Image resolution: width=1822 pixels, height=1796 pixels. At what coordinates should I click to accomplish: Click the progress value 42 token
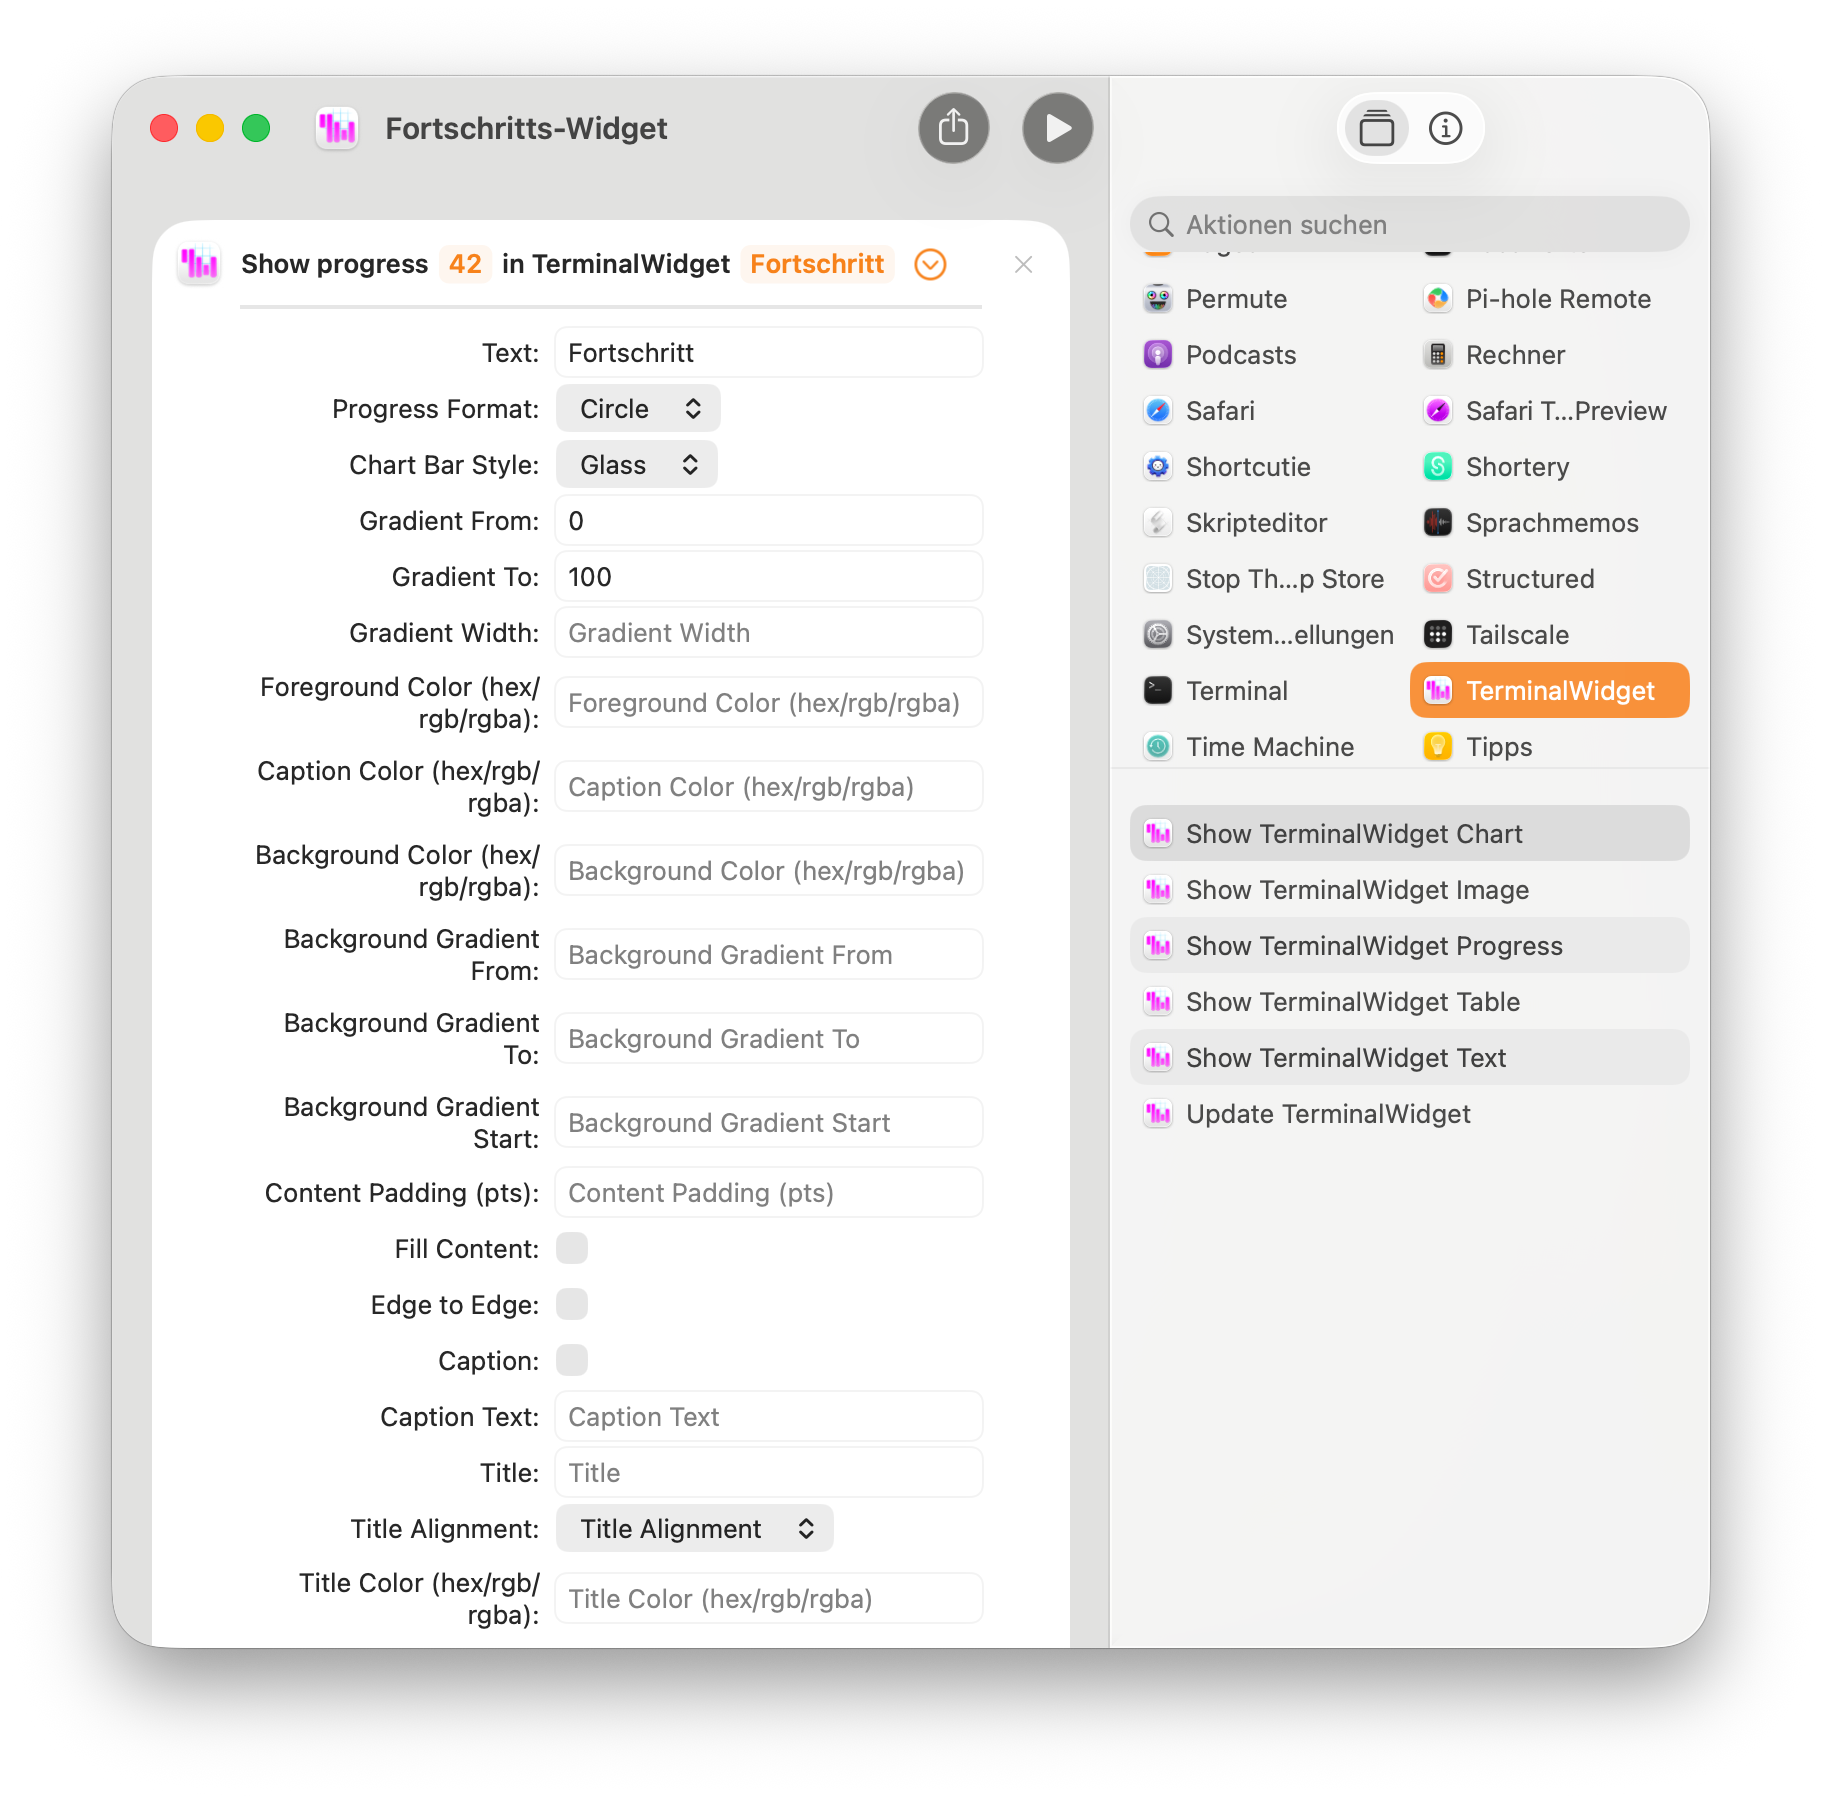[x=465, y=264]
